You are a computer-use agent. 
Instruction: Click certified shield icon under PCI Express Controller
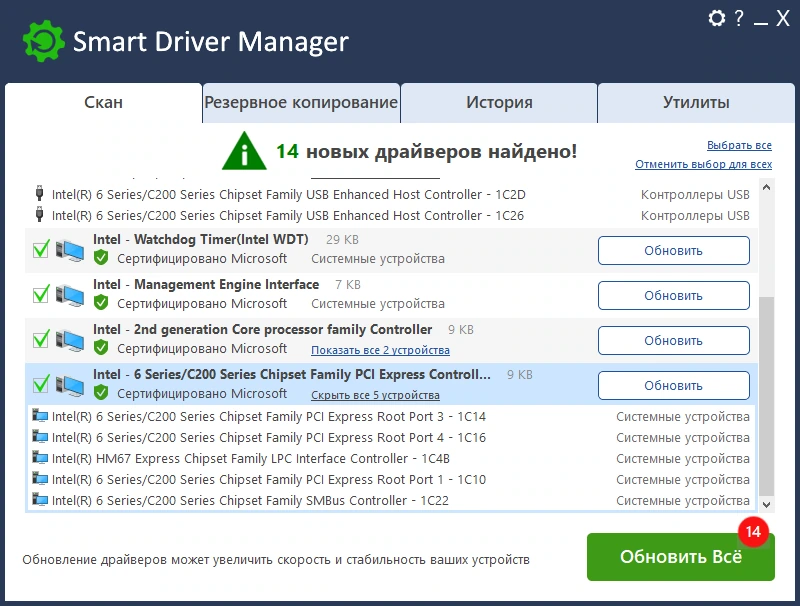click(x=101, y=392)
